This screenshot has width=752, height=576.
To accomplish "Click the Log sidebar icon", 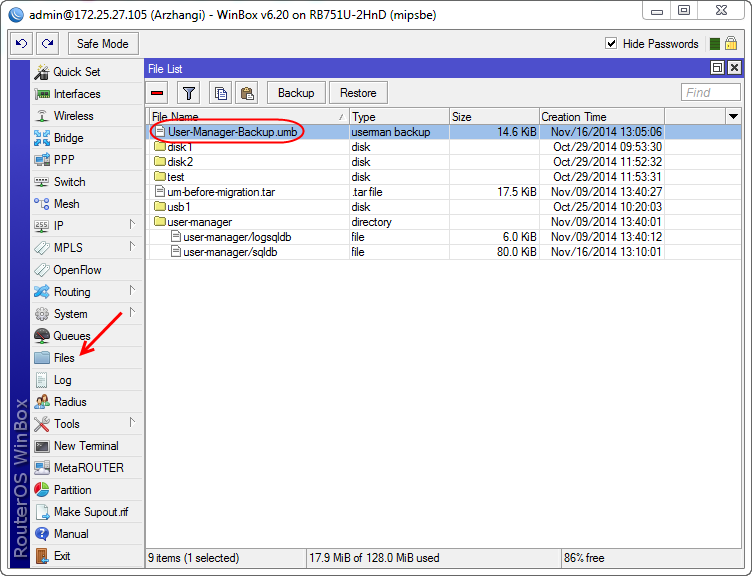I will (42, 380).
